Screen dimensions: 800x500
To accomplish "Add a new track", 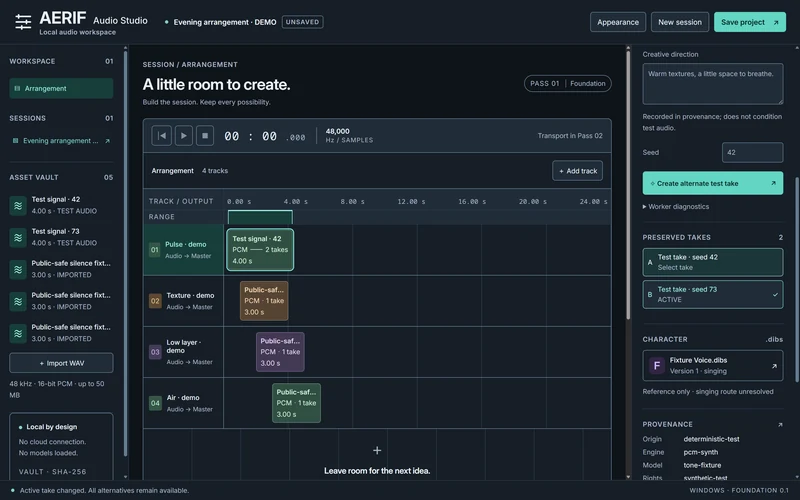I will (578, 171).
